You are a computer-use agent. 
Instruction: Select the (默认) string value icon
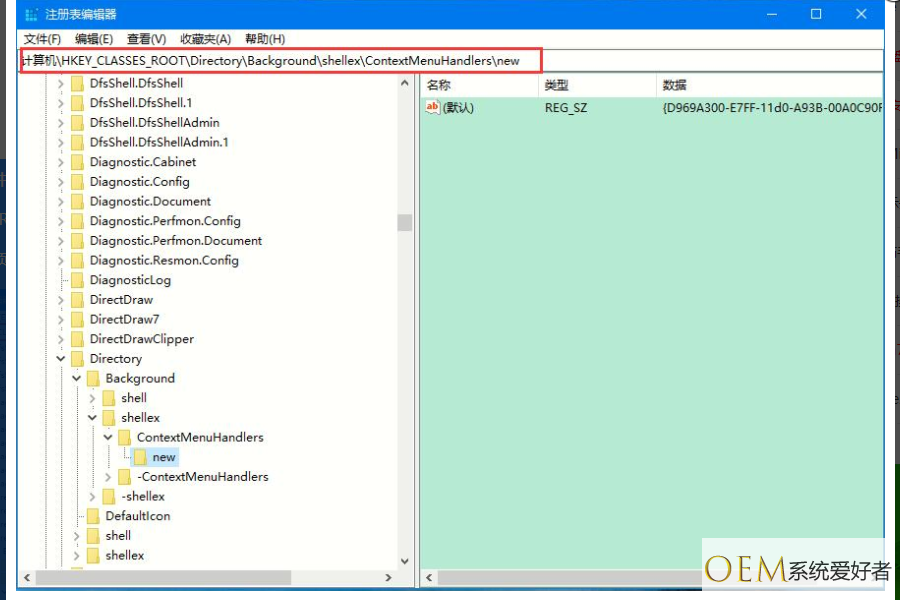[432, 107]
